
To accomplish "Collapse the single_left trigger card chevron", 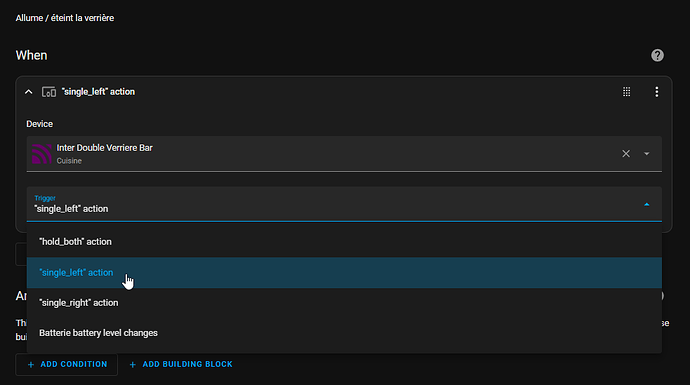I will click(x=29, y=92).
